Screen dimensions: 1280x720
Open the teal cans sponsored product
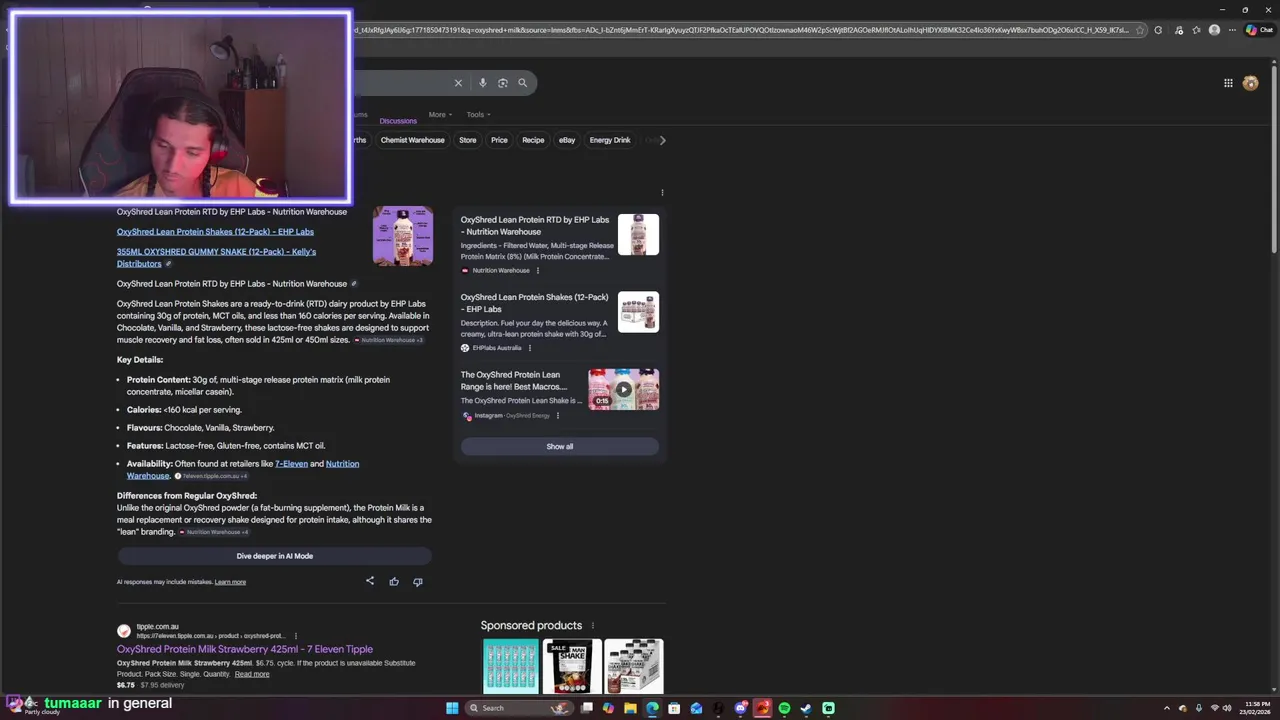pyautogui.click(x=510, y=666)
